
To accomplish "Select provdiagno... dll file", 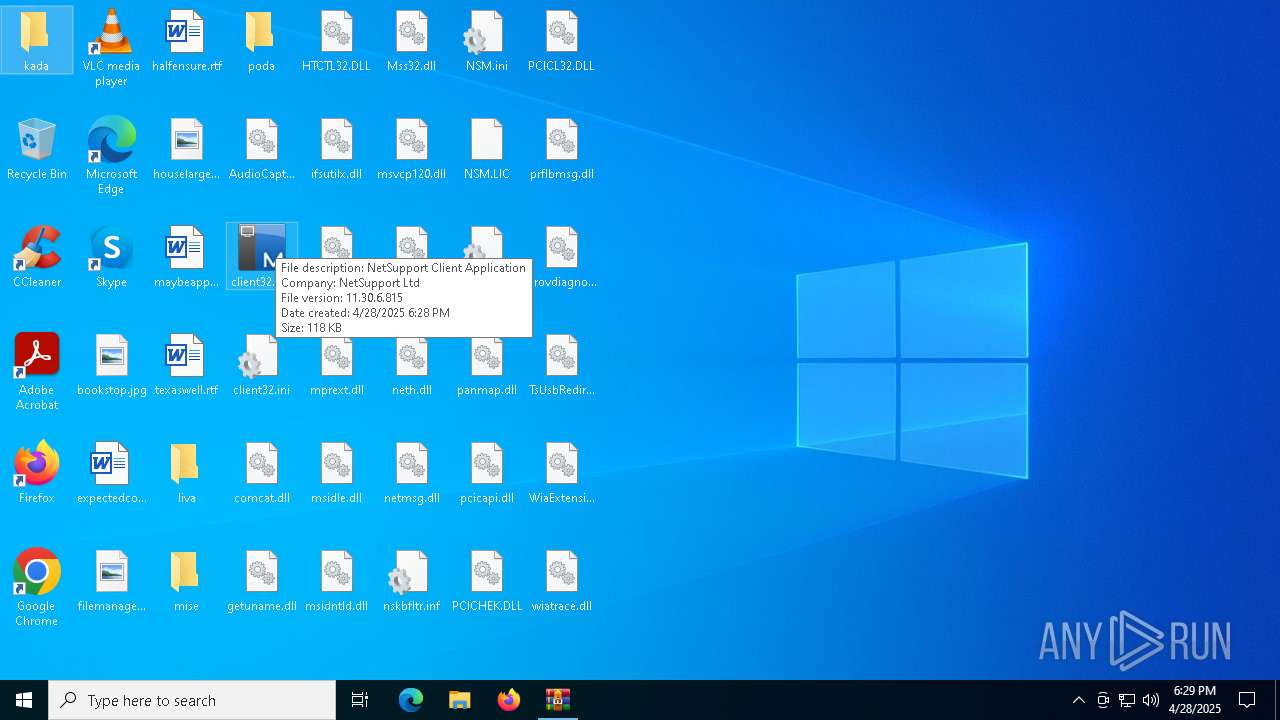I will coord(565,256).
